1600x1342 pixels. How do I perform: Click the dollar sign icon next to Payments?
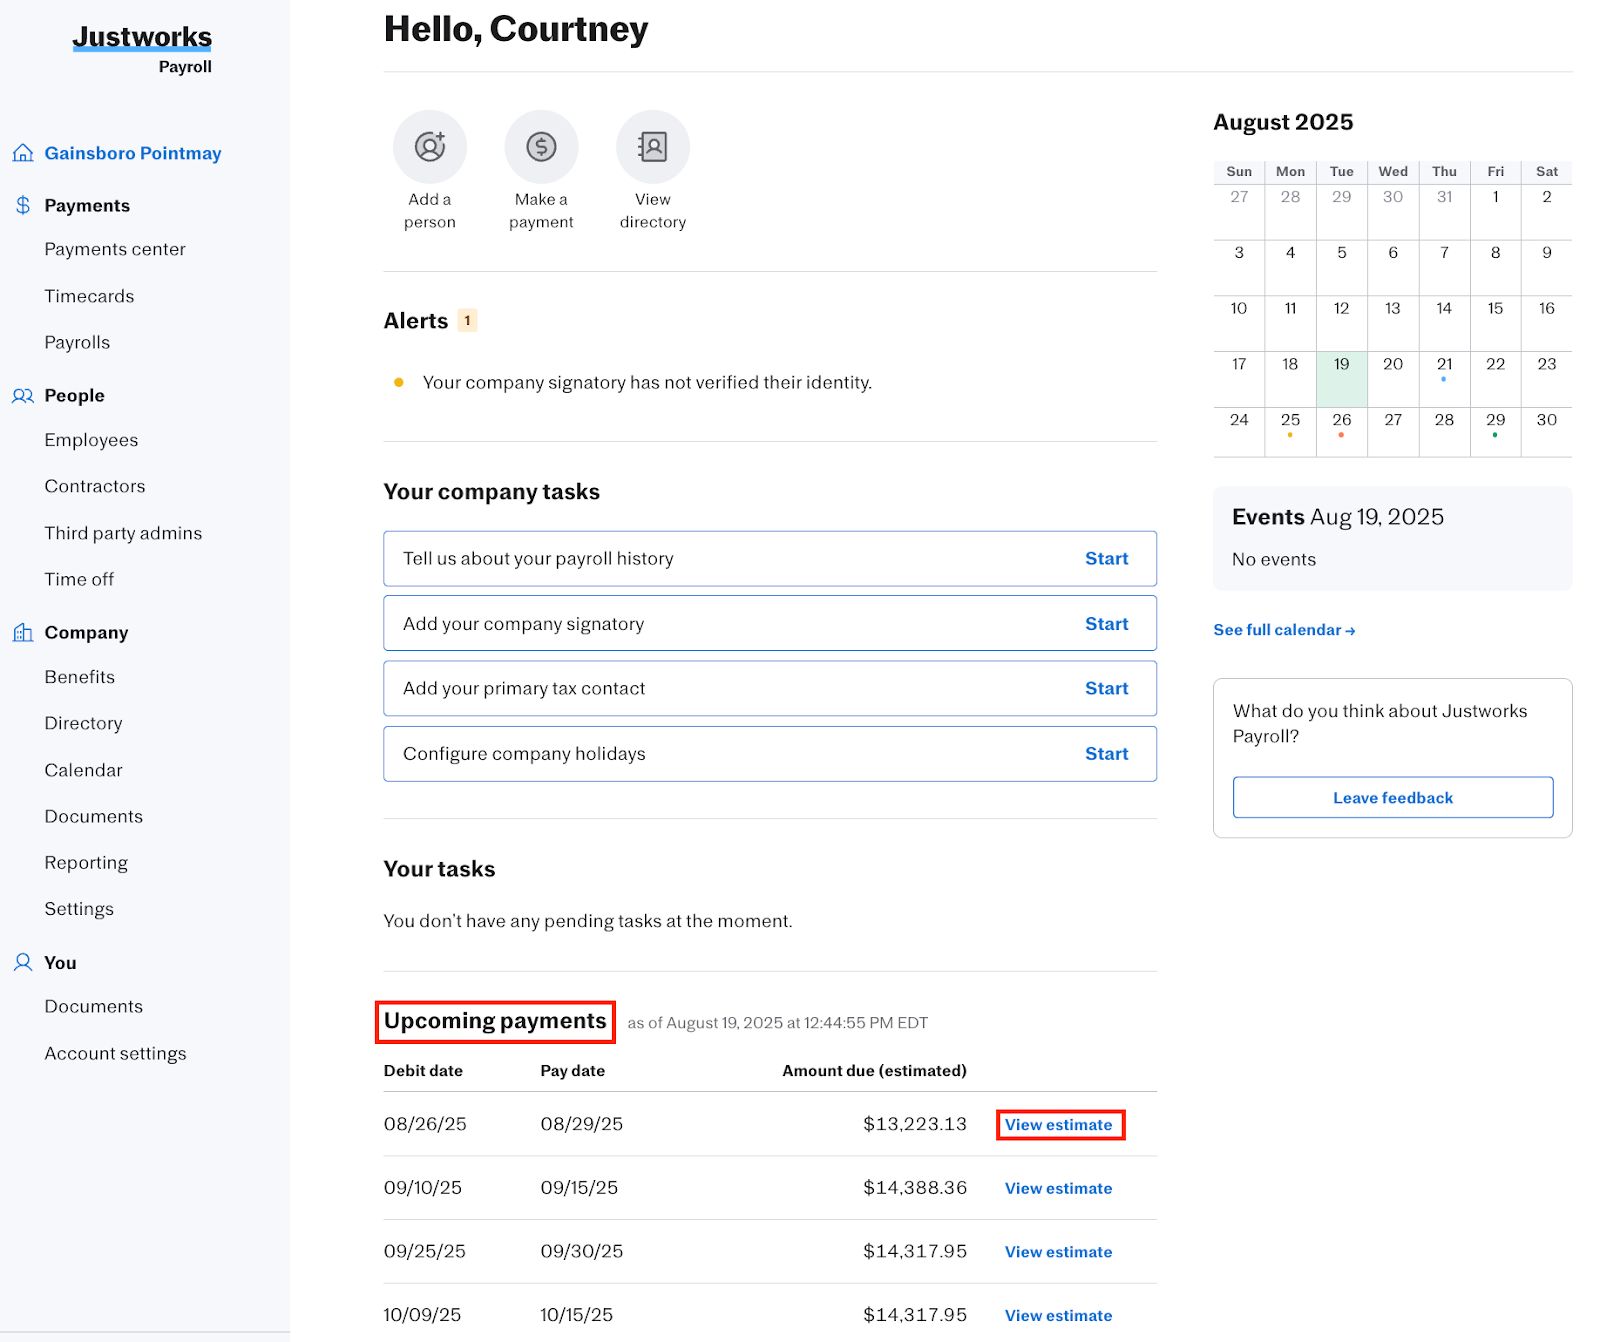(x=21, y=205)
